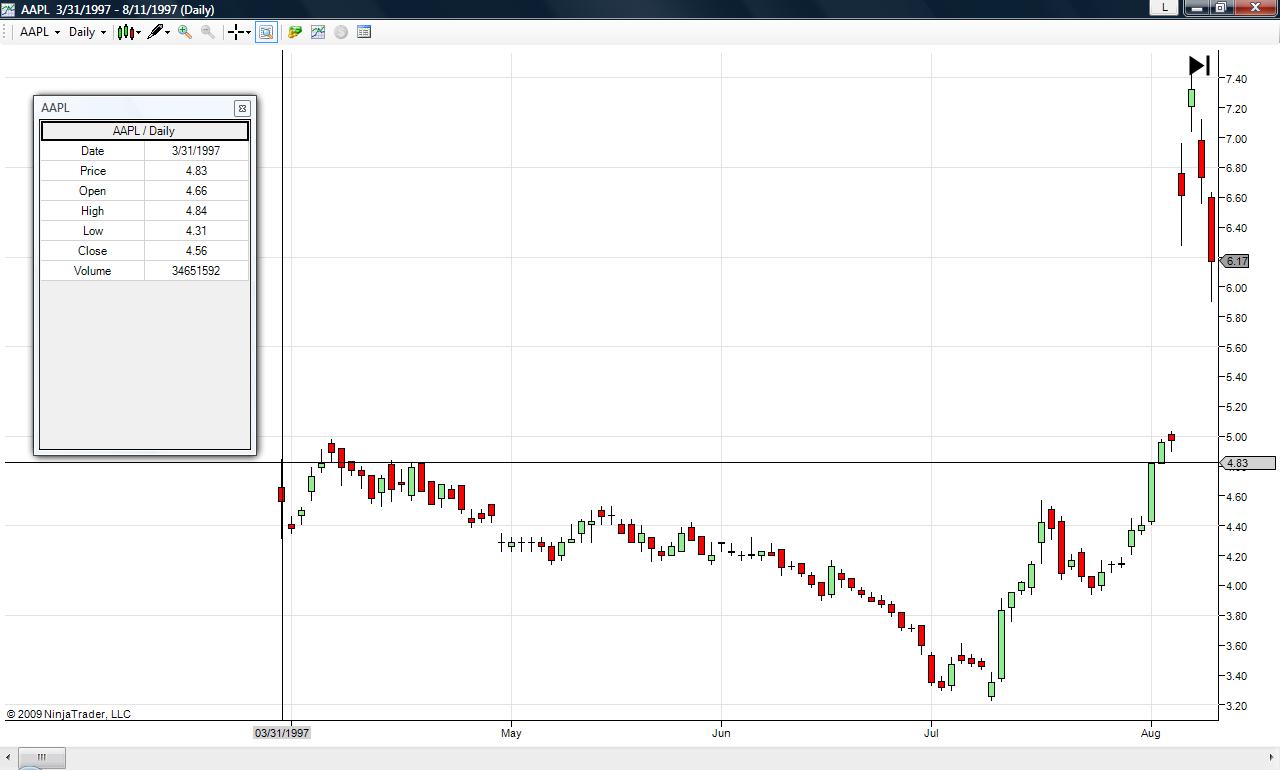Click the Aug label on time axis
Image resolution: width=1280 pixels, height=770 pixels.
coord(1151,733)
